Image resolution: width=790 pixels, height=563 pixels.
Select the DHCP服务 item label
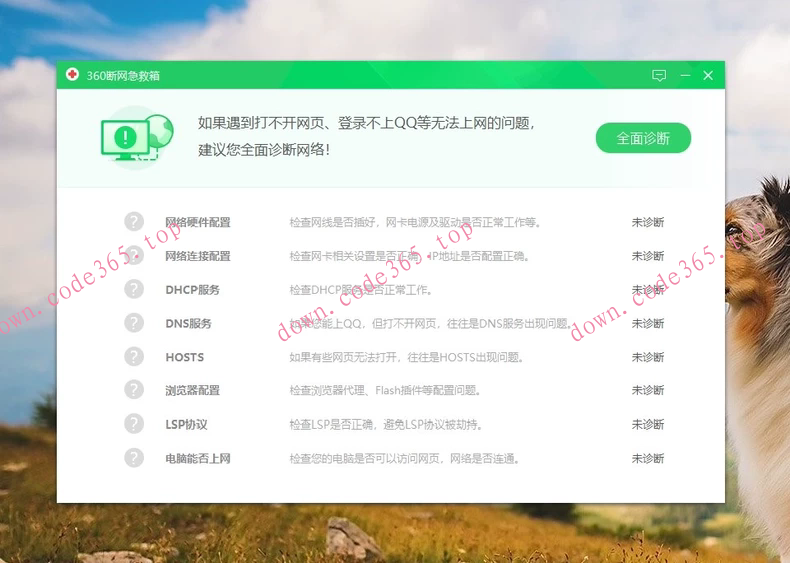(x=192, y=290)
